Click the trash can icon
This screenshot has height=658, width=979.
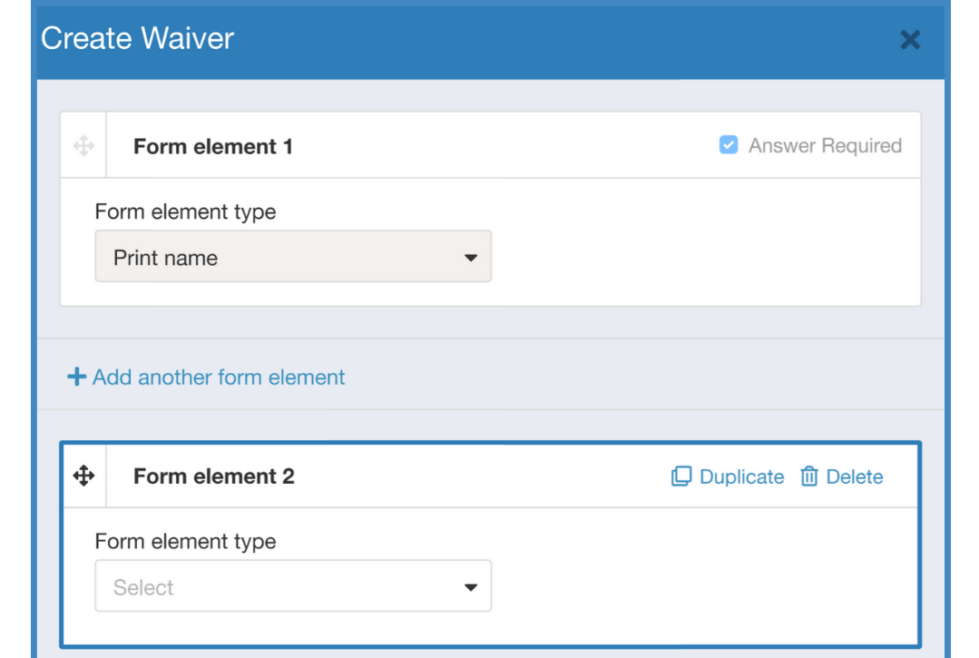click(809, 477)
